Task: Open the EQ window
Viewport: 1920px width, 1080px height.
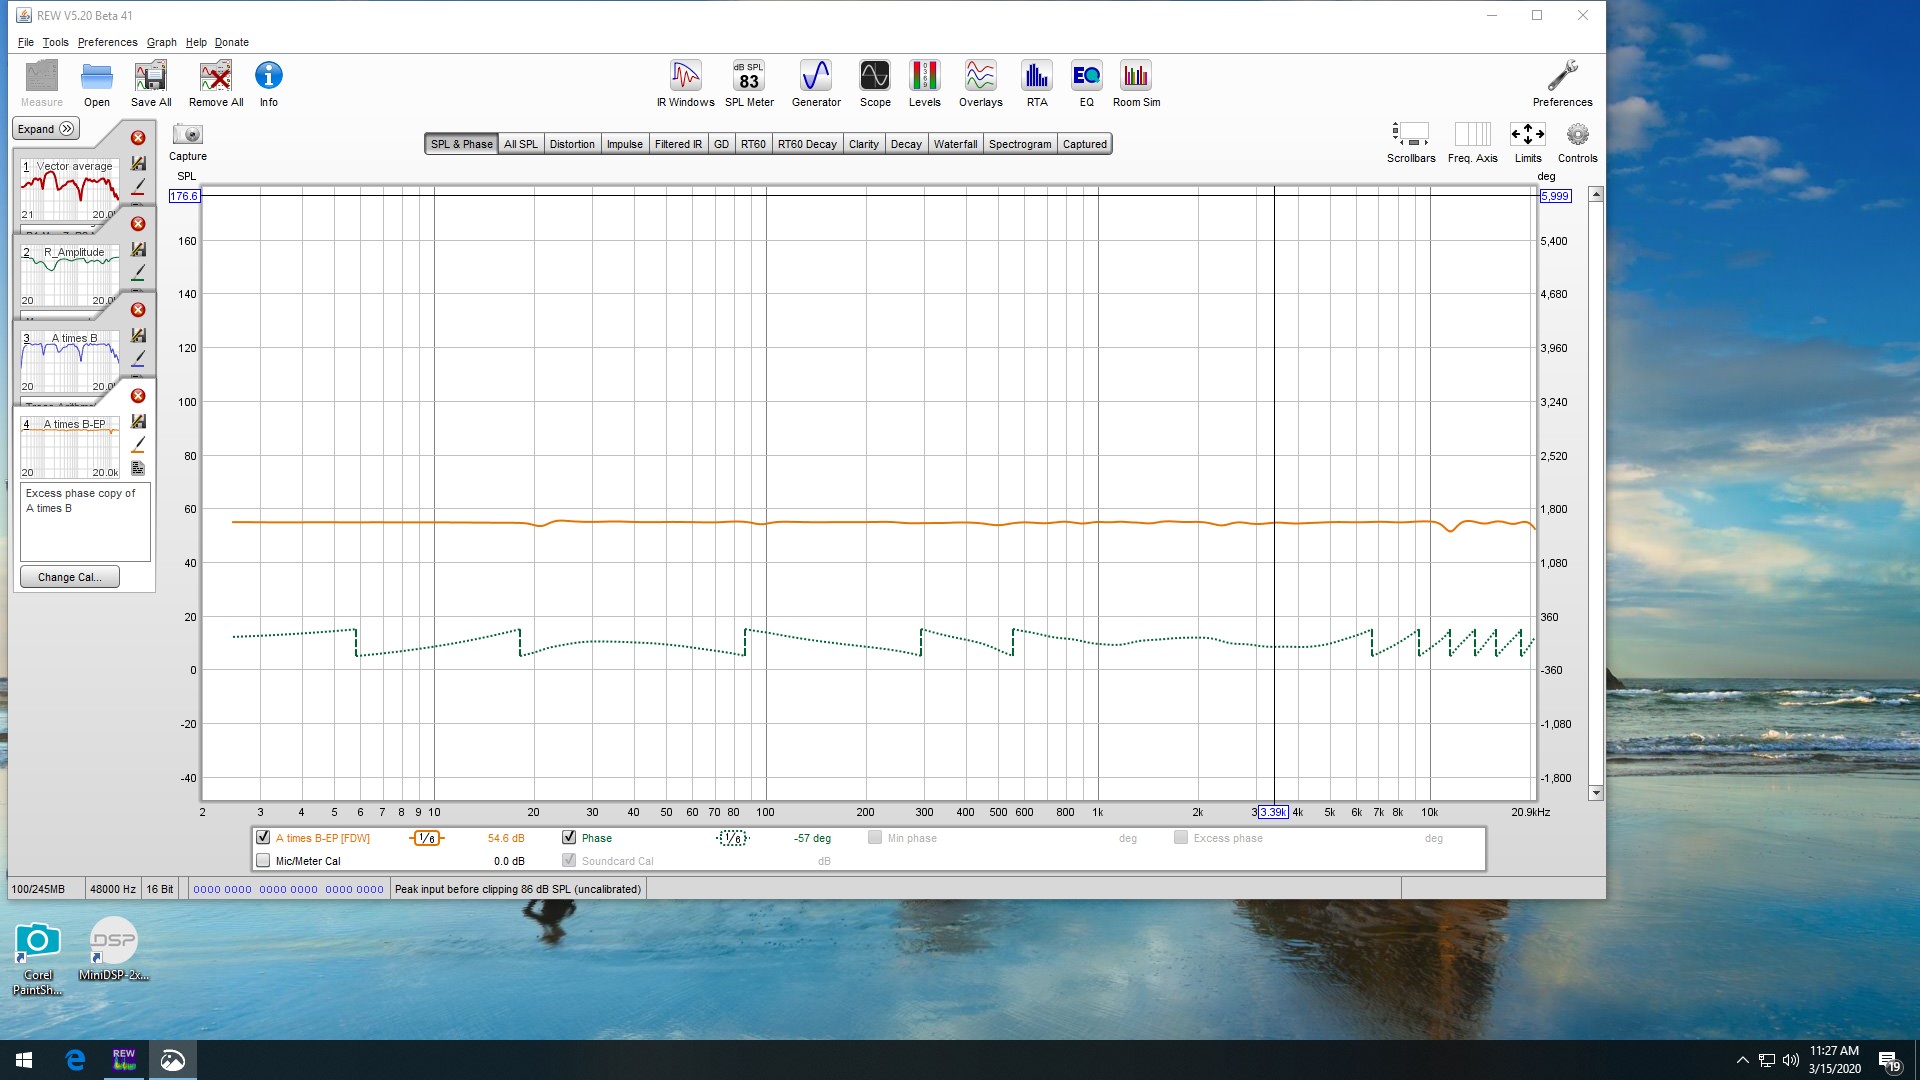Action: click(x=1086, y=84)
